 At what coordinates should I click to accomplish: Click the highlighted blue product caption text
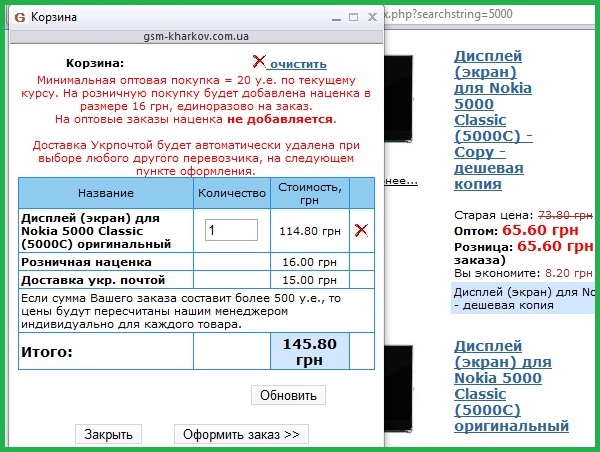[520, 297]
